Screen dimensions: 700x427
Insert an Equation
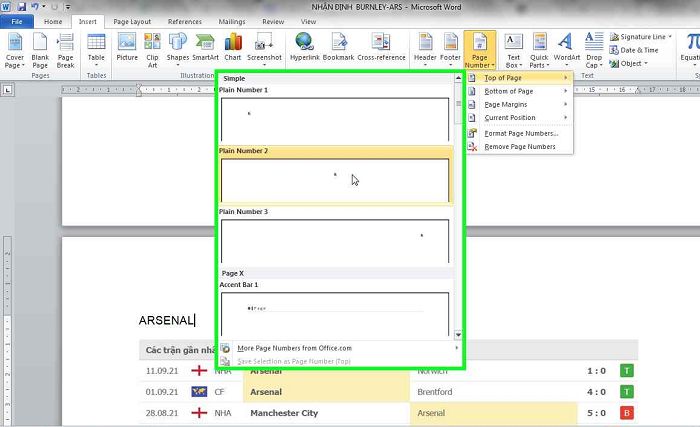click(x=690, y=50)
